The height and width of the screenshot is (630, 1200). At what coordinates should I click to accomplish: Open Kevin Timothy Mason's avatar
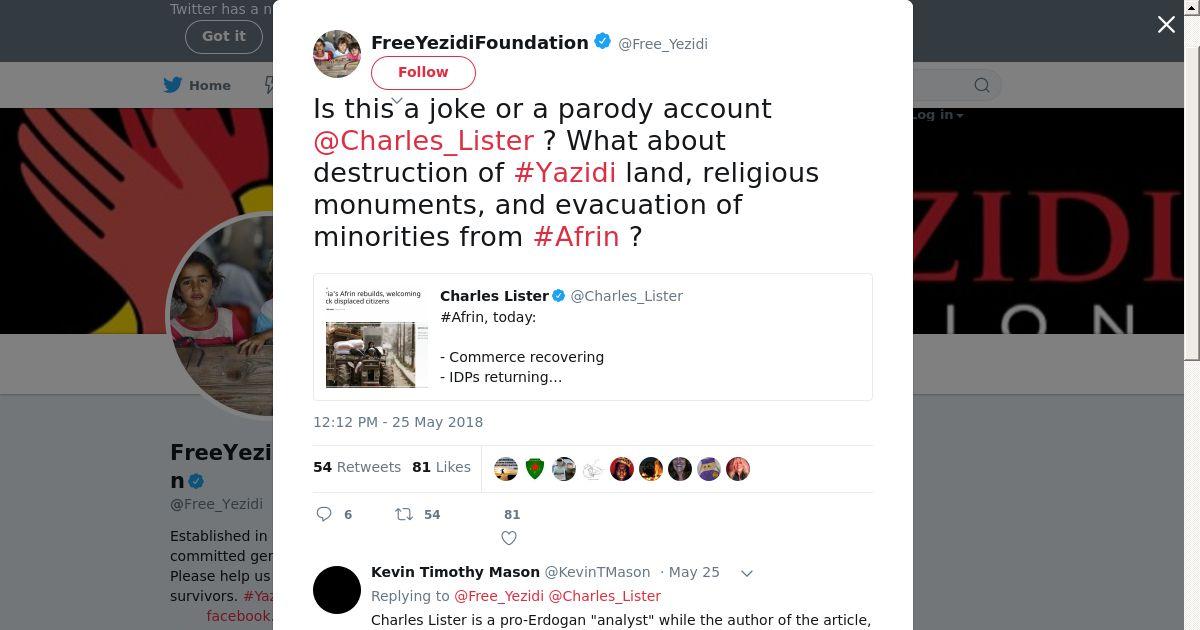[x=337, y=590]
